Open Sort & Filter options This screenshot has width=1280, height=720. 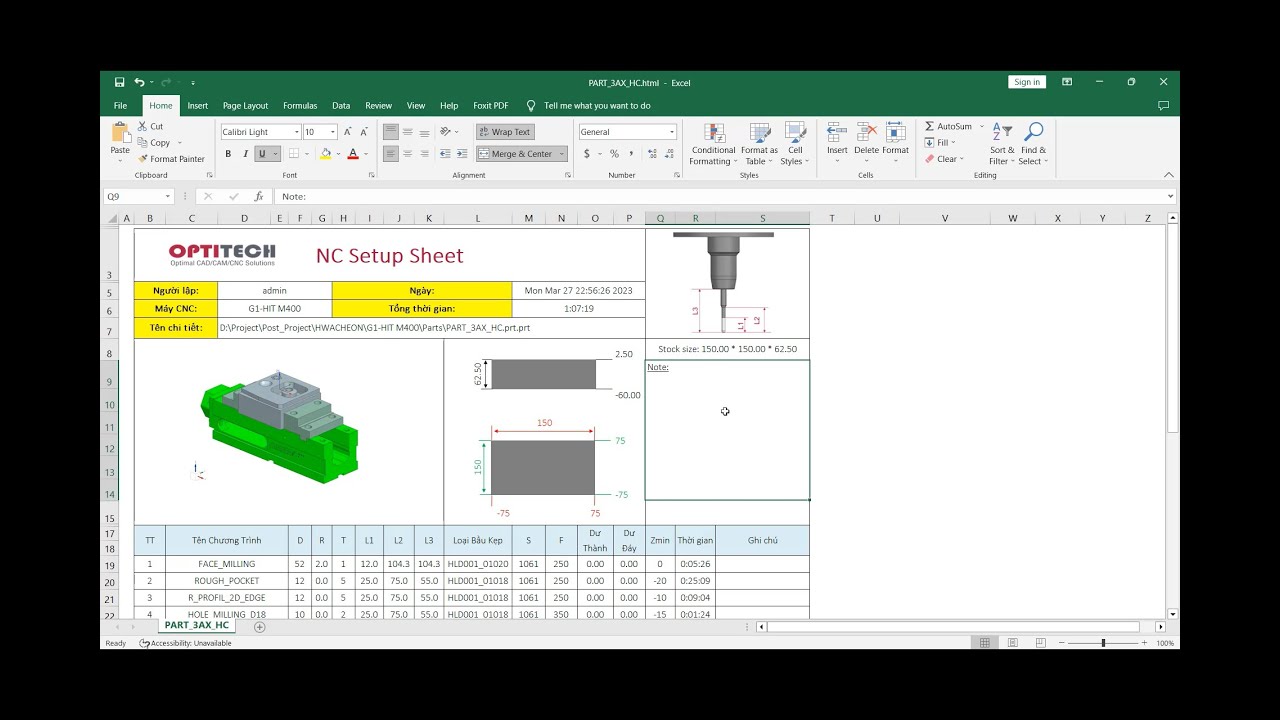coord(1001,144)
